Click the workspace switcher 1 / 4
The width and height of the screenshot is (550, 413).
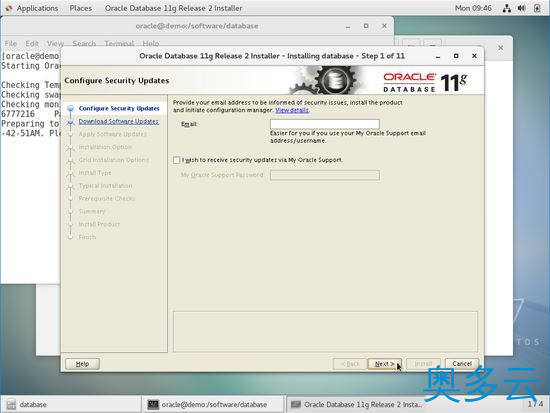click(535, 404)
